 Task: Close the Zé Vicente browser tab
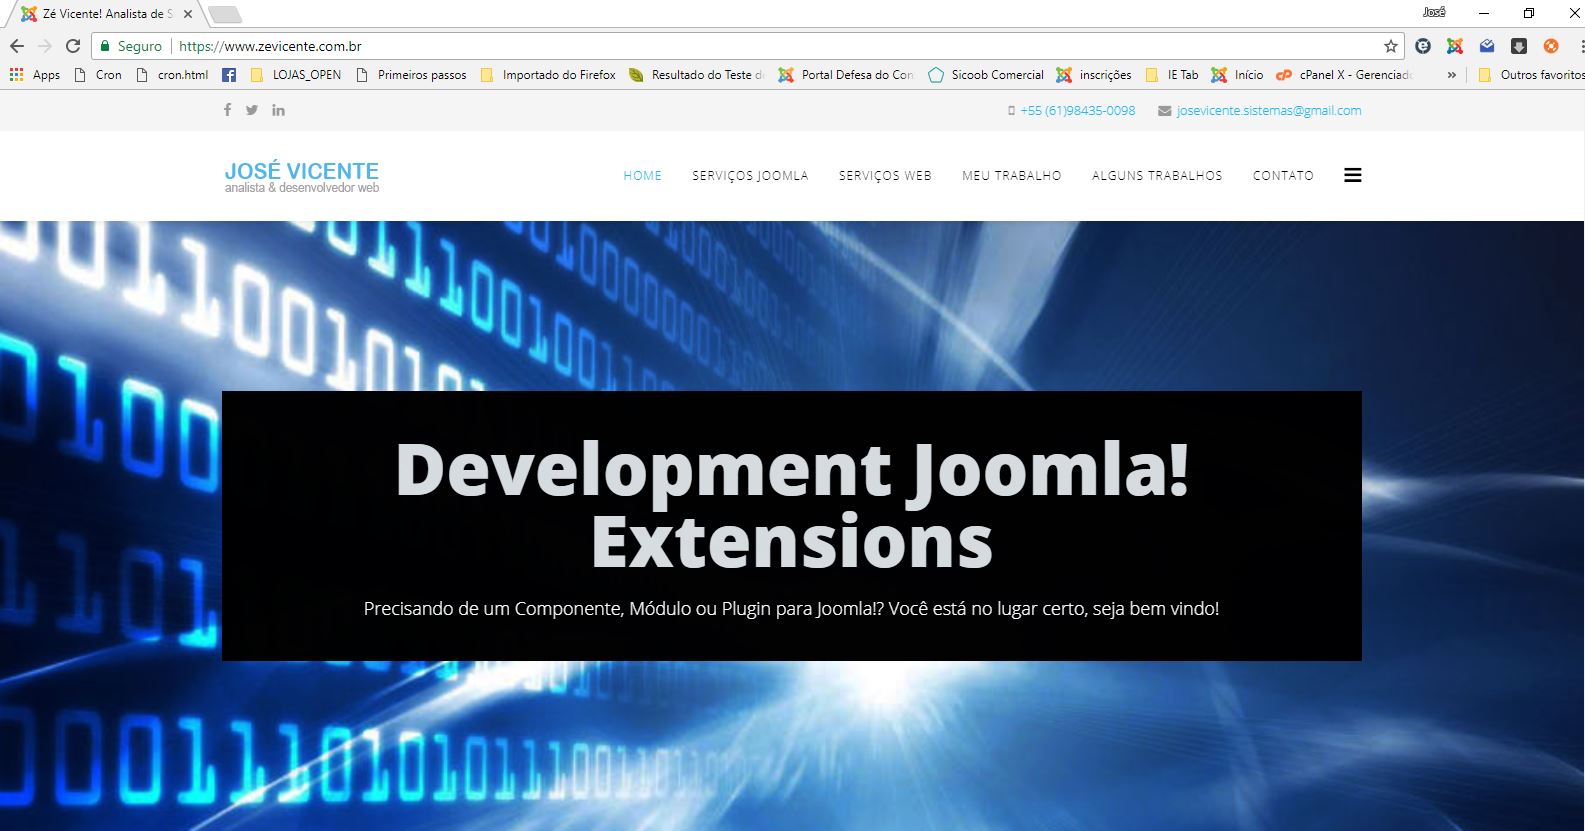(188, 14)
